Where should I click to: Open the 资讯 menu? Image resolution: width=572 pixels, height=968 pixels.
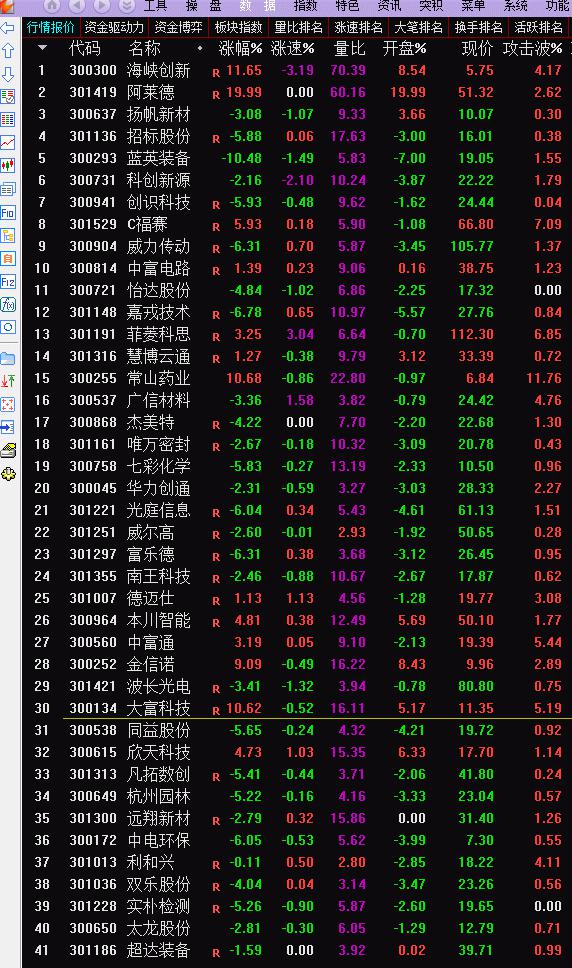pos(389,6)
